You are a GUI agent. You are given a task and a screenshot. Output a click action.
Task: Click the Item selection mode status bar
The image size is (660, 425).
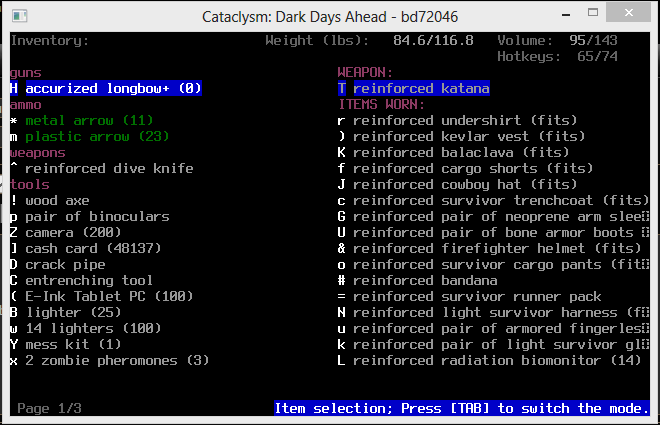pyautogui.click(x=462, y=408)
